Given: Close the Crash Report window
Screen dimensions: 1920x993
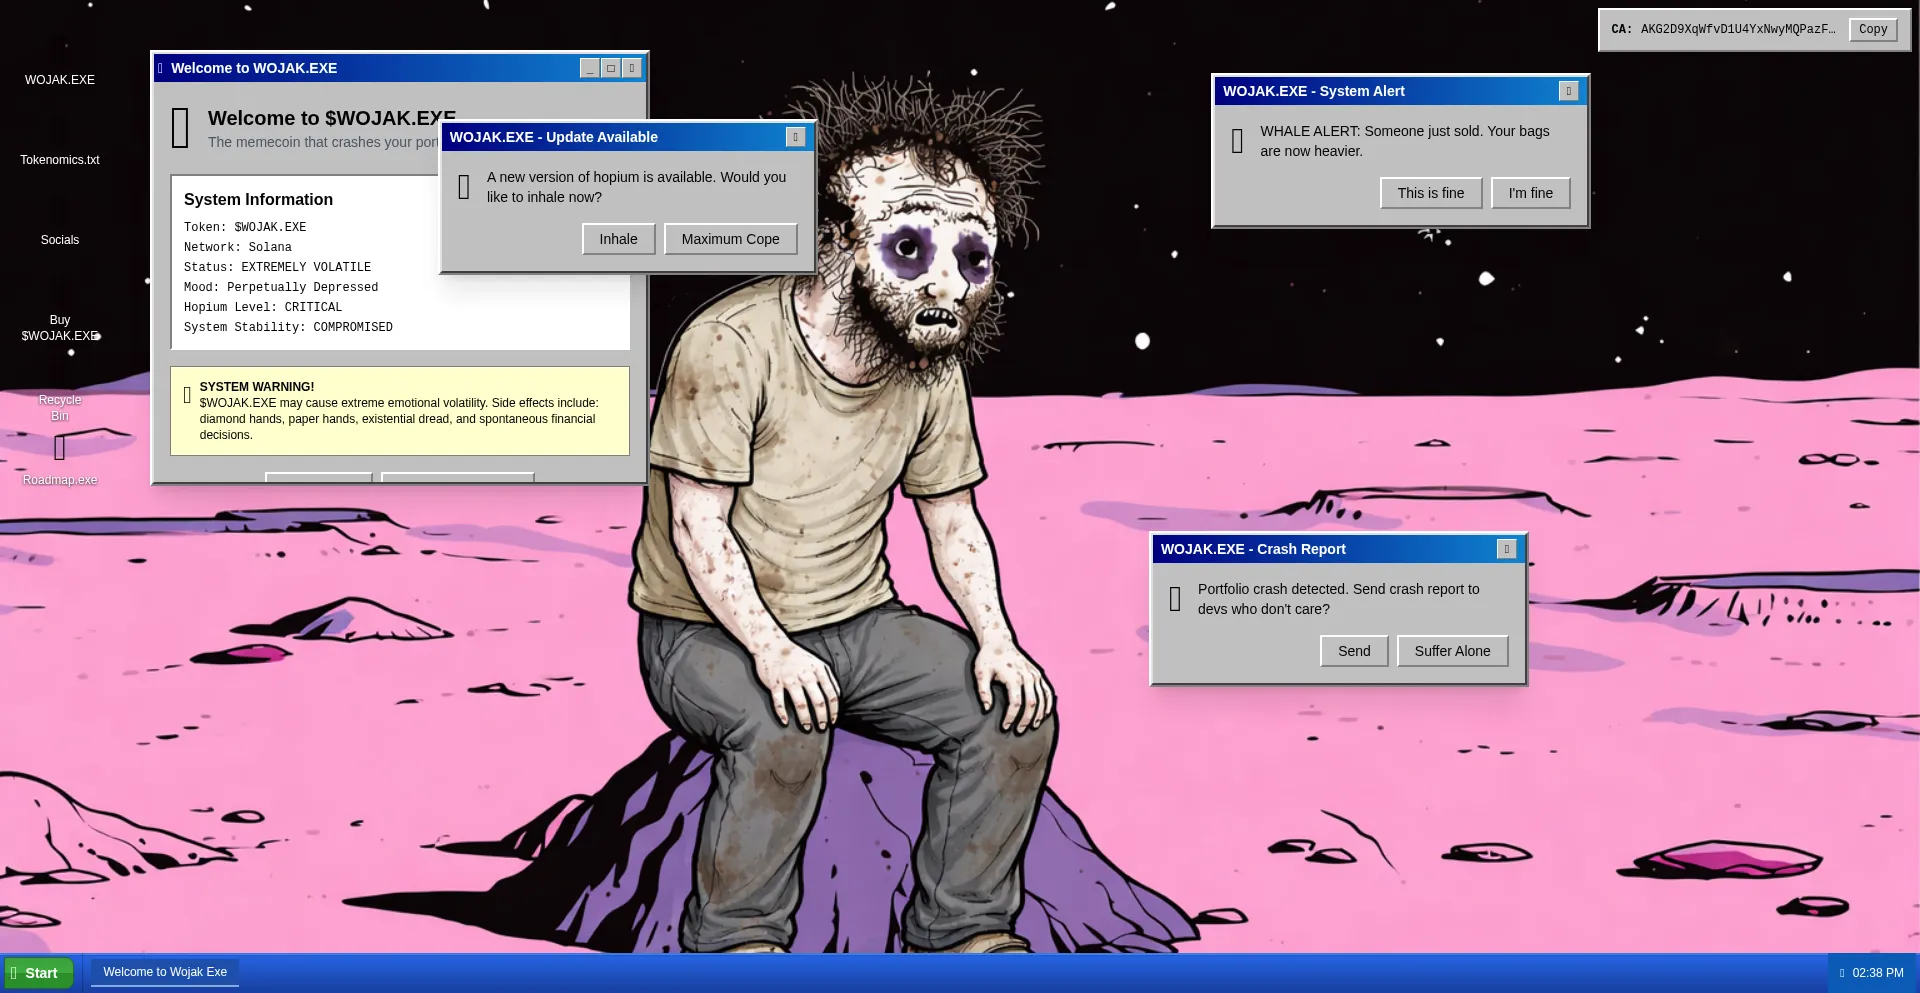Looking at the screenshot, I should coord(1506,549).
